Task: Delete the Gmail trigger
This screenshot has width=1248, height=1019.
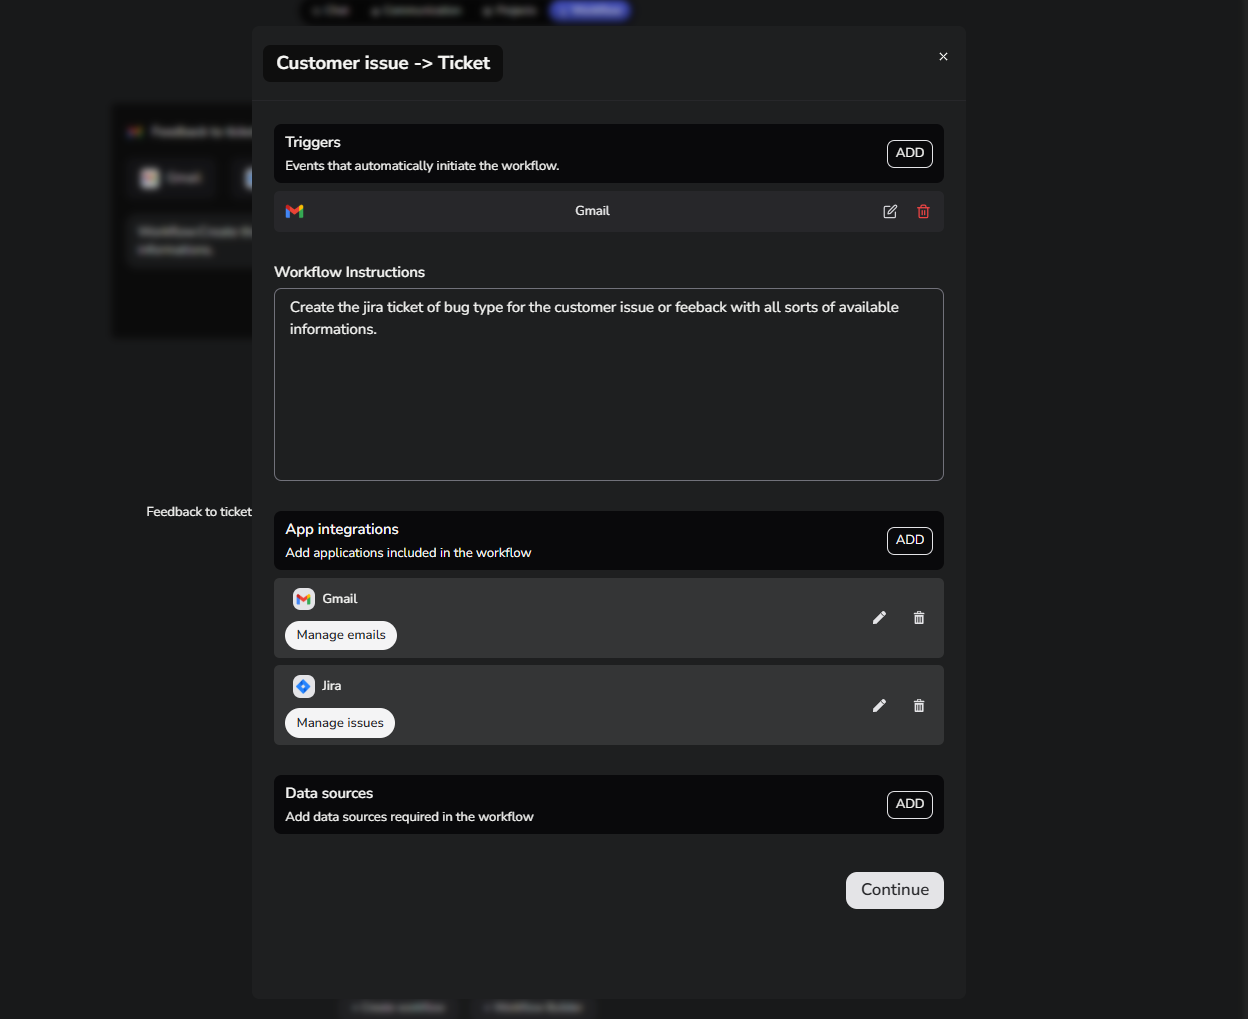Action: tap(923, 211)
